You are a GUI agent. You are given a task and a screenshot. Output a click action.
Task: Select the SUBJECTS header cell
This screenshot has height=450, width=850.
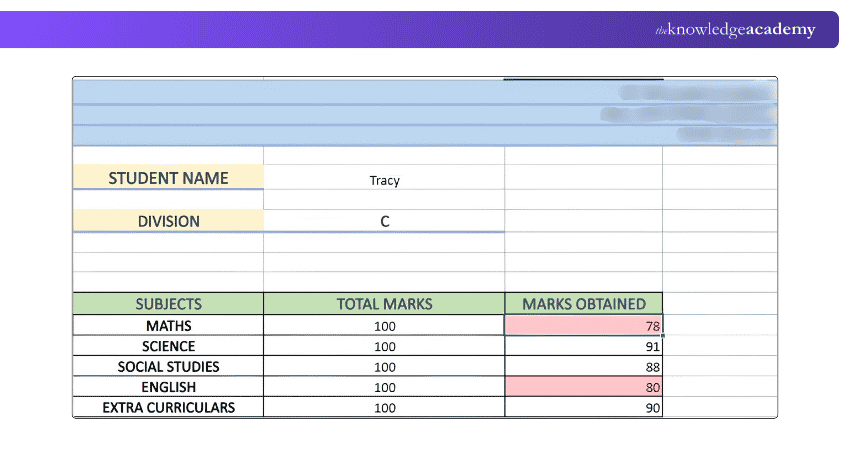click(x=168, y=304)
